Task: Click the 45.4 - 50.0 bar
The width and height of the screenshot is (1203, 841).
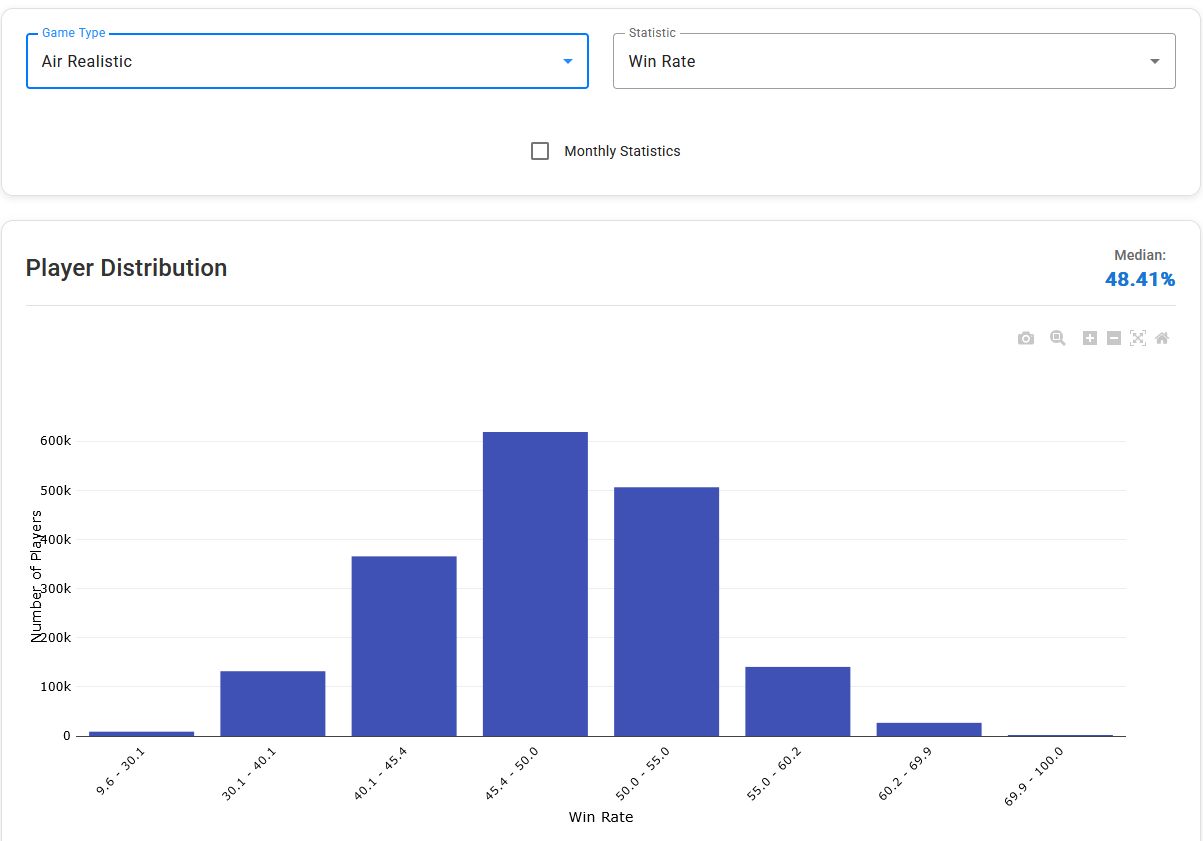Action: pyautogui.click(x=535, y=584)
